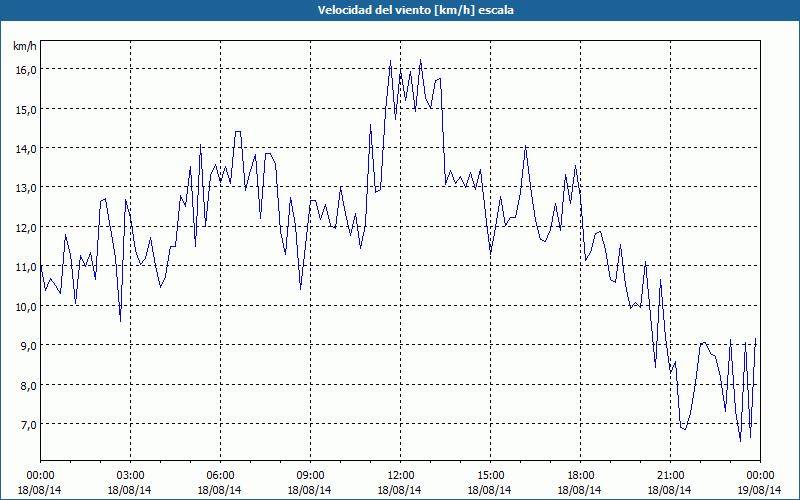Click the 03:00 time axis label

click(131, 476)
